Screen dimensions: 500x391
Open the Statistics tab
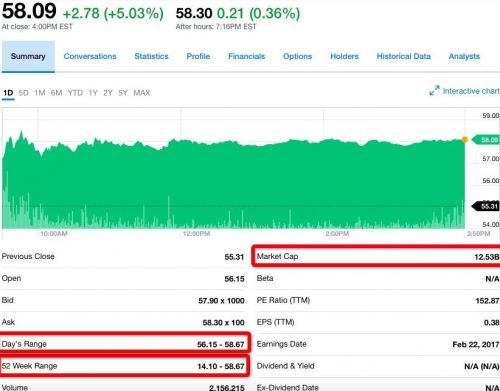pos(151,56)
